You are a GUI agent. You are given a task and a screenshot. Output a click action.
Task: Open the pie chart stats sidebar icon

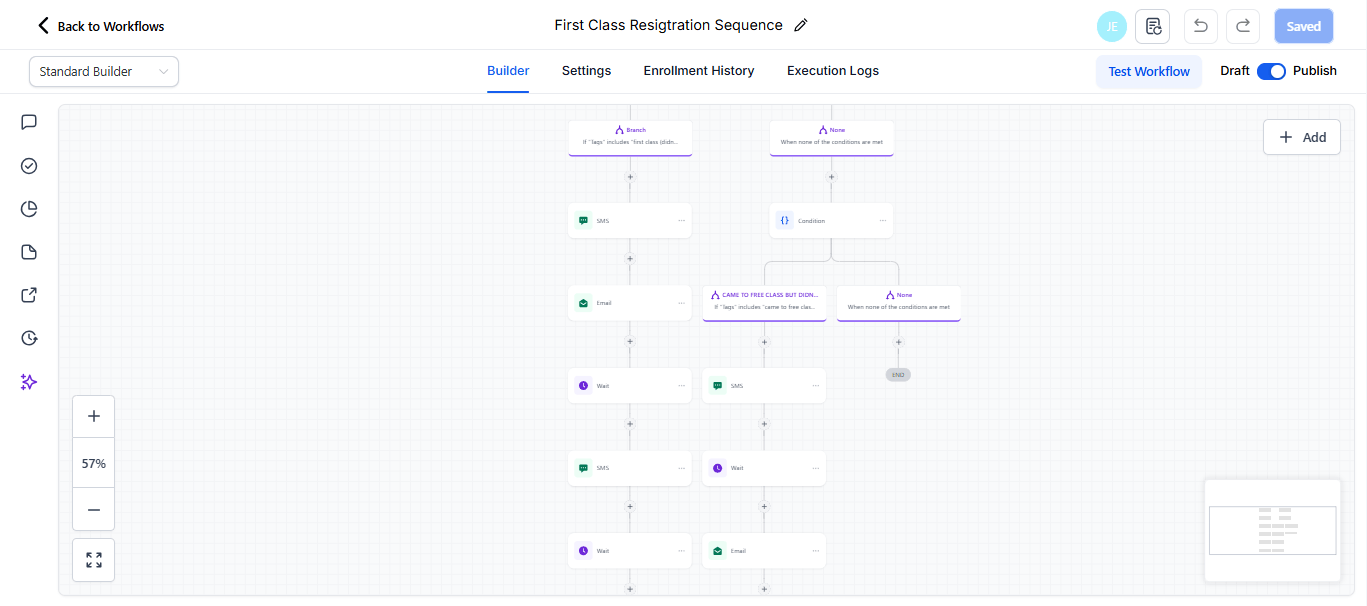tap(29, 209)
